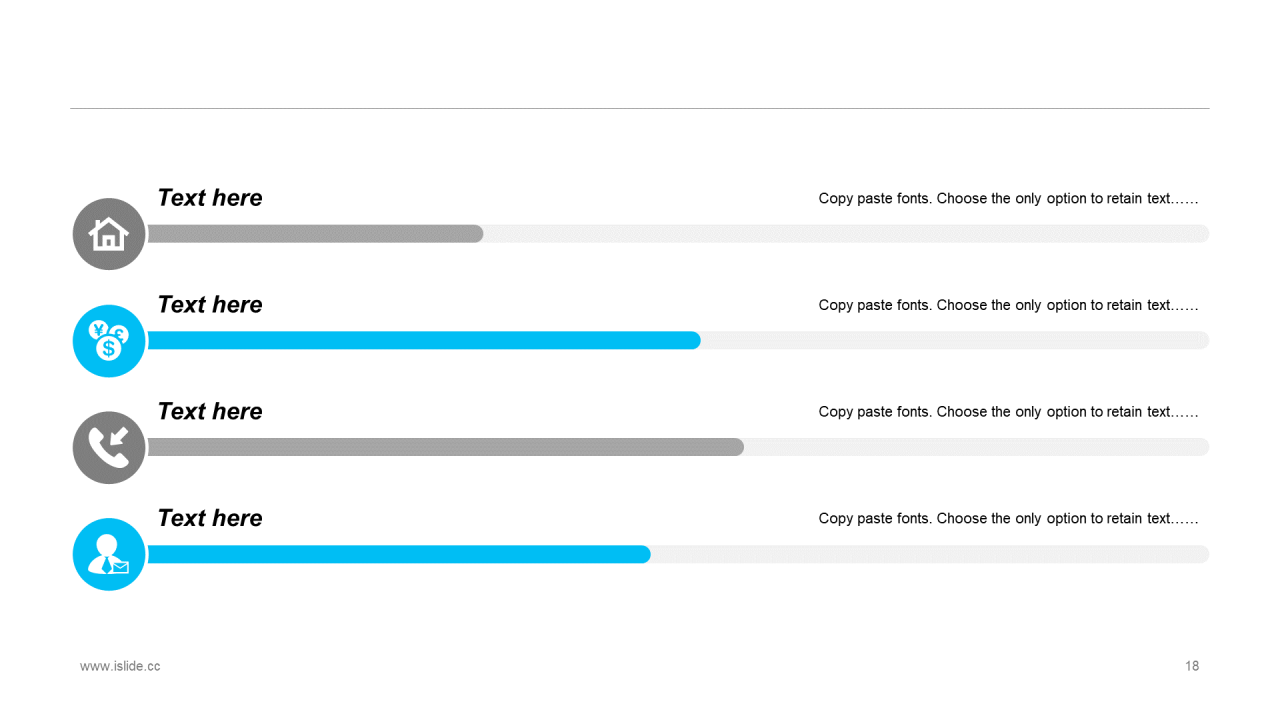The height and width of the screenshot is (720, 1280).
Task: Click the blue currency coins icon
Action: tap(109, 341)
